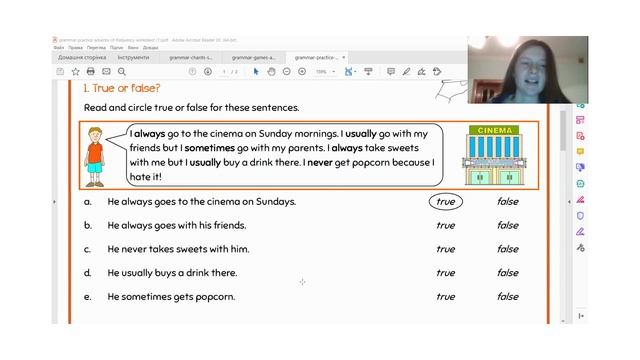
Task: Click the '1. True or false?' heading
Action: [x=122, y=88]
